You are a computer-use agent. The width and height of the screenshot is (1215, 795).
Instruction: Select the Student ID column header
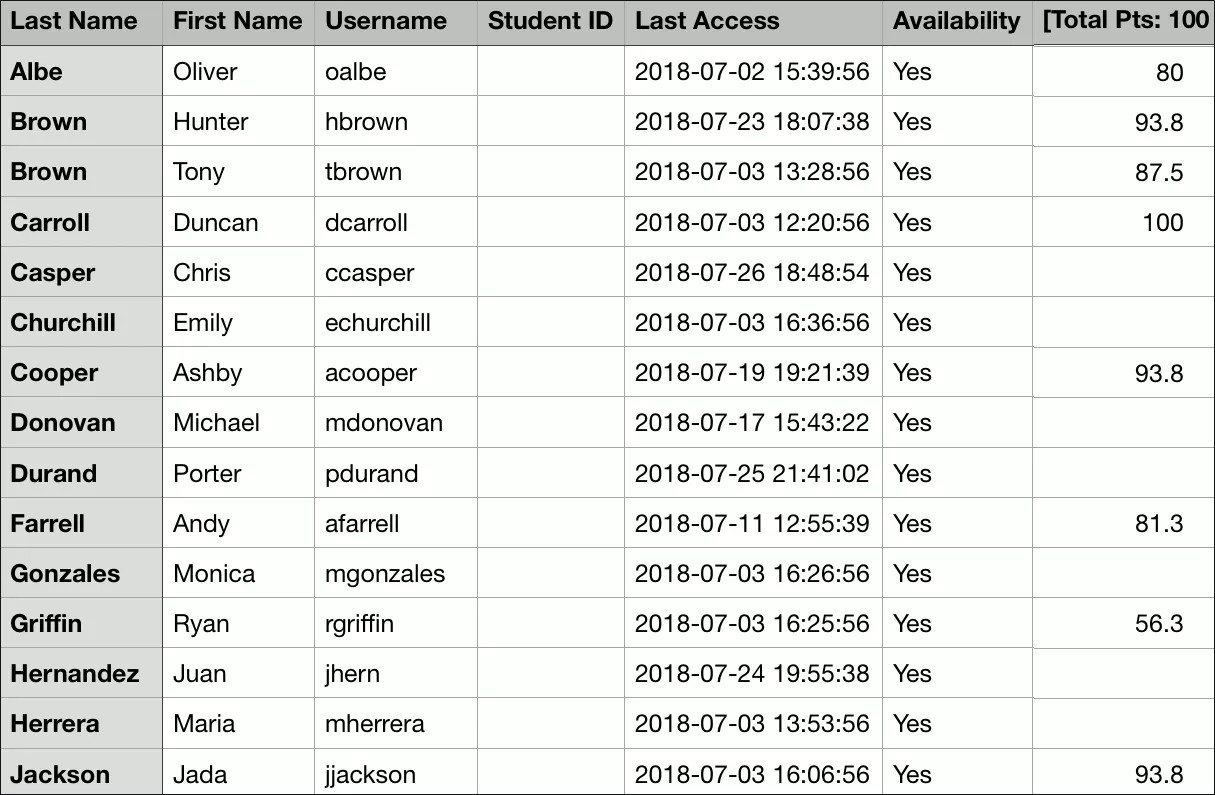pyautogui.click(x=550, y=21)
